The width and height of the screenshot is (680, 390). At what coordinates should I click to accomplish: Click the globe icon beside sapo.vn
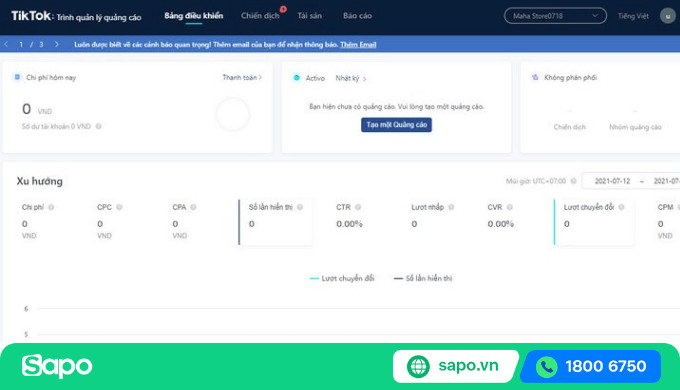(x=418, y=366)
